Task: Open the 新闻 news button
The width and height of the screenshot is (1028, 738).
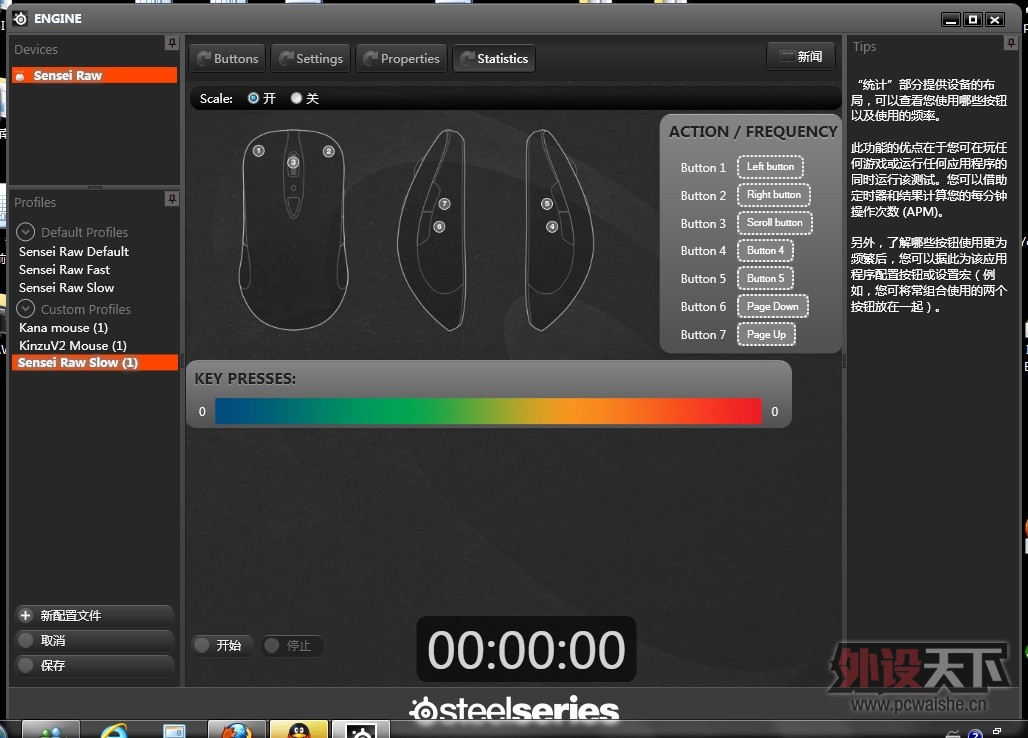Action: click(801, 56)
